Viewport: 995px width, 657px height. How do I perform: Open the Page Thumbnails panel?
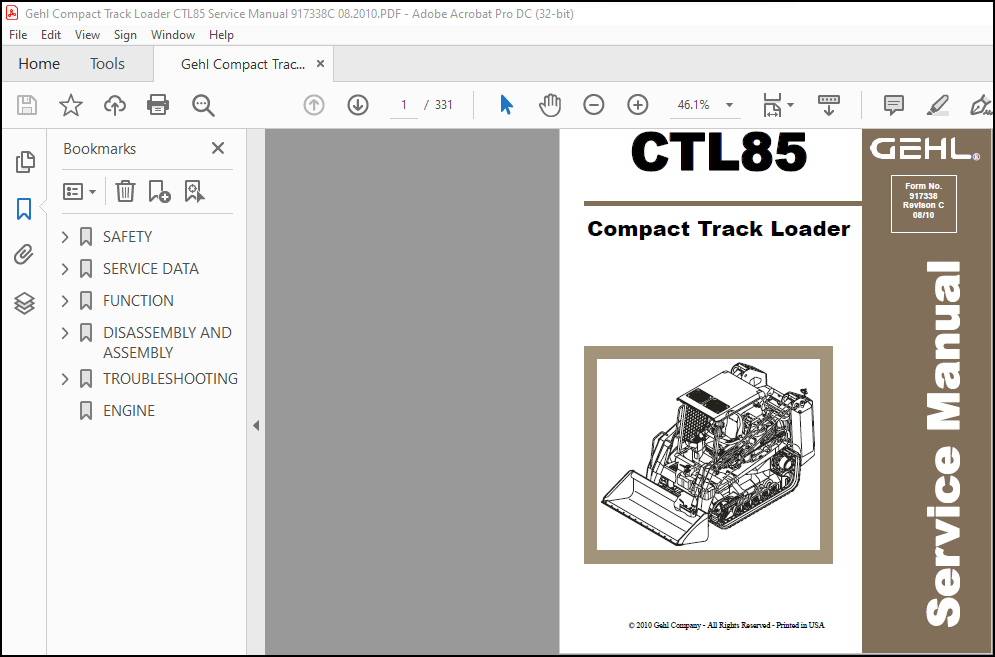(25, 162)
